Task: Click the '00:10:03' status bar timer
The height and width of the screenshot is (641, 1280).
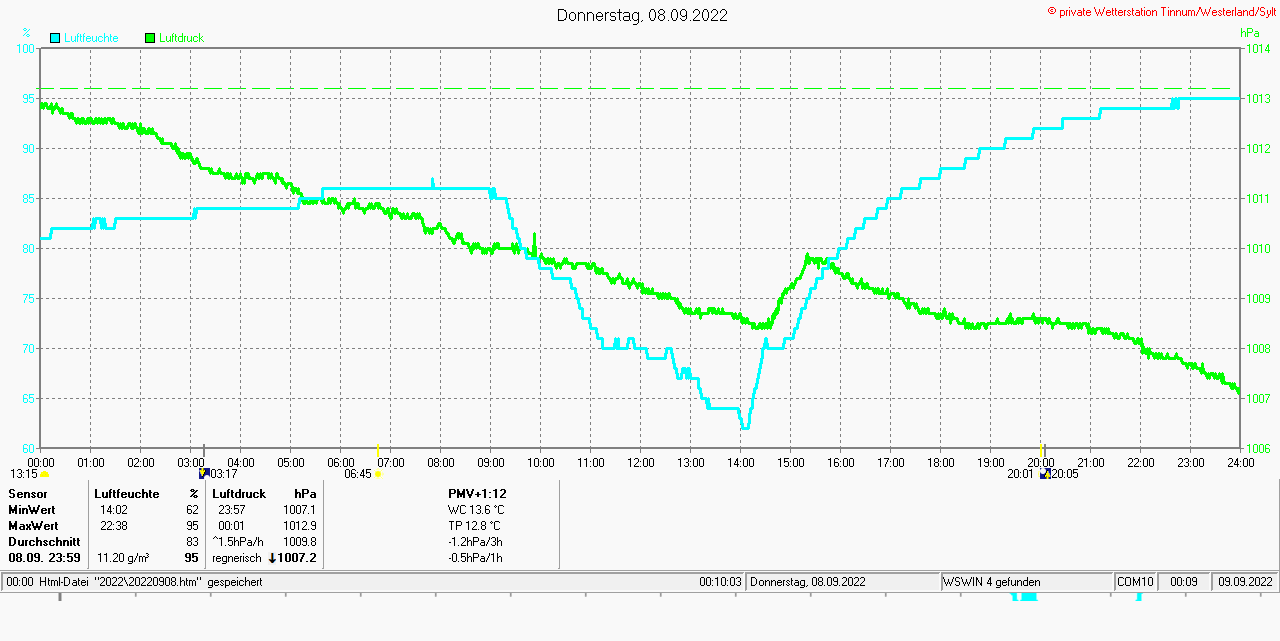Action: click(x=720, y=582)
